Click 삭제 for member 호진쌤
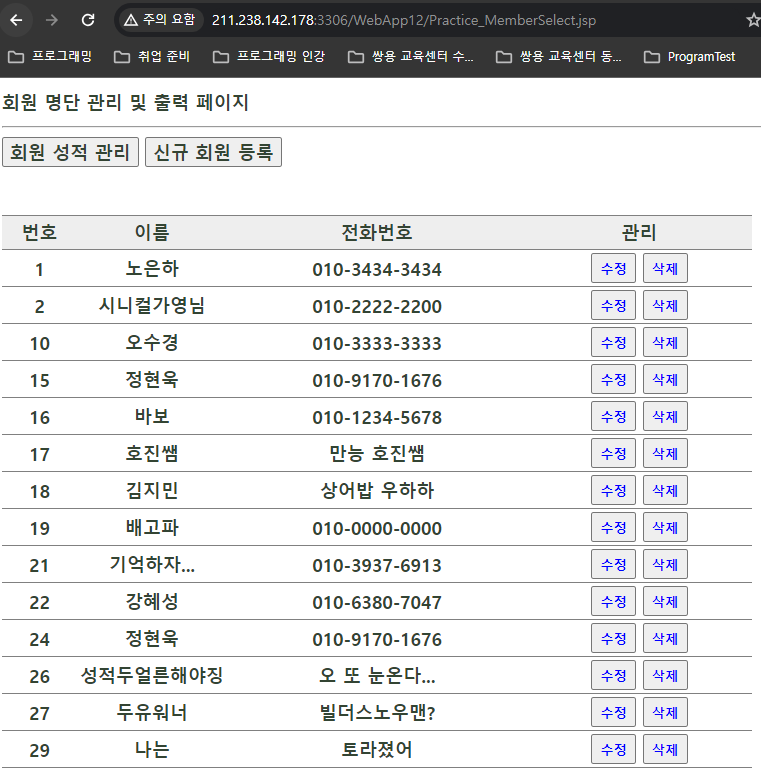The width and height of the screenshot is (761, 778). (665, 454)
